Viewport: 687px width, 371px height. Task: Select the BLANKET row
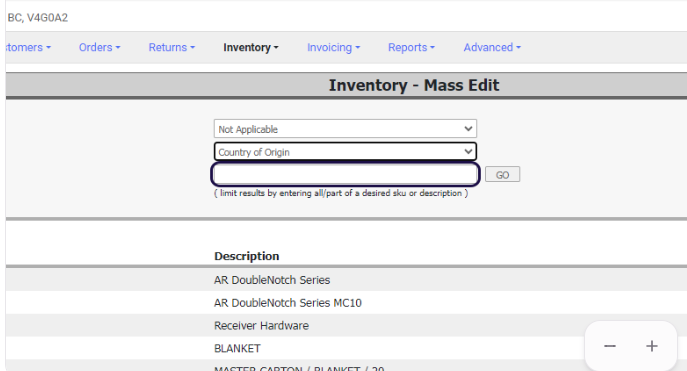coord(346,348)
